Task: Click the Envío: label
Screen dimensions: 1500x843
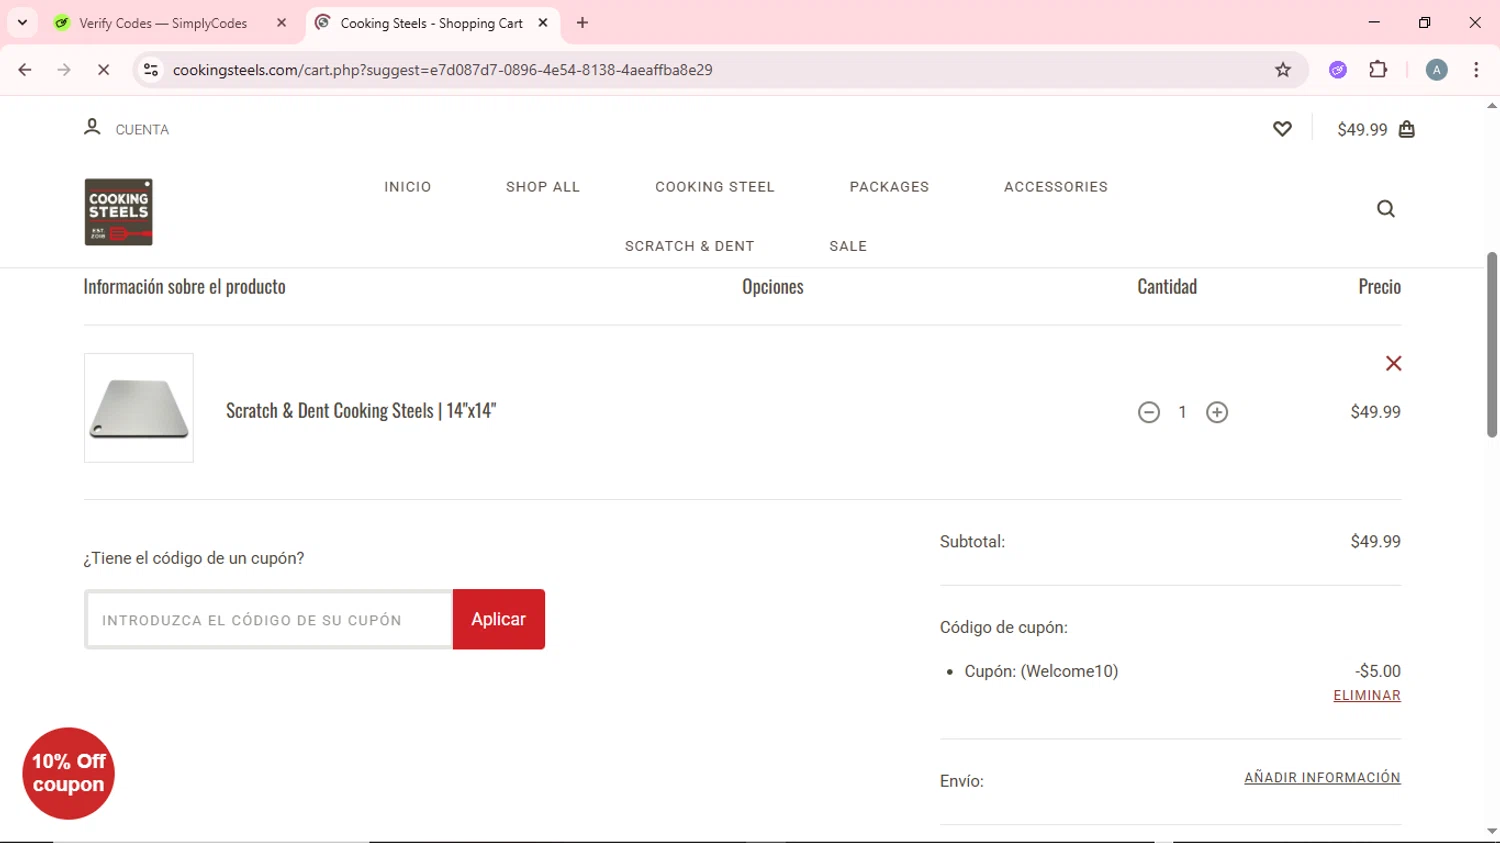Action: pyautogui.click(x=961, y=781)
